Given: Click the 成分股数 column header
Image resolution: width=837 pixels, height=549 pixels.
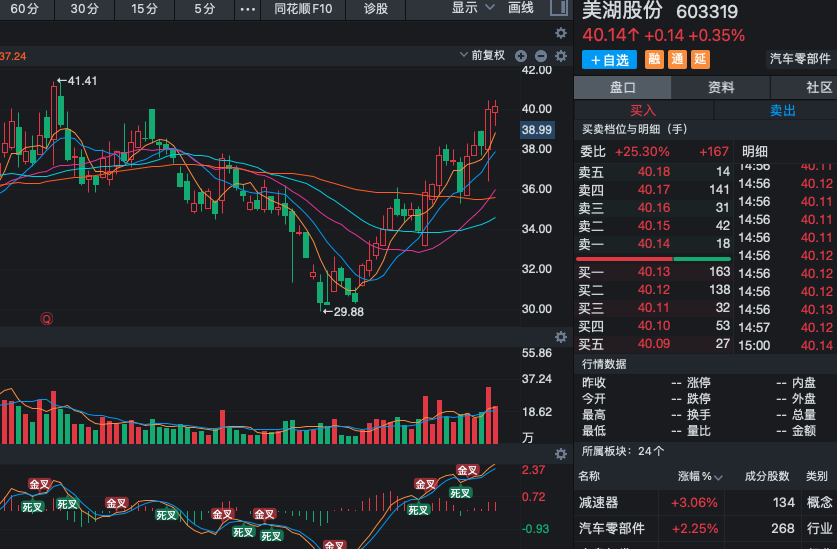Looking at the screenshot, I should pos(767,476).
